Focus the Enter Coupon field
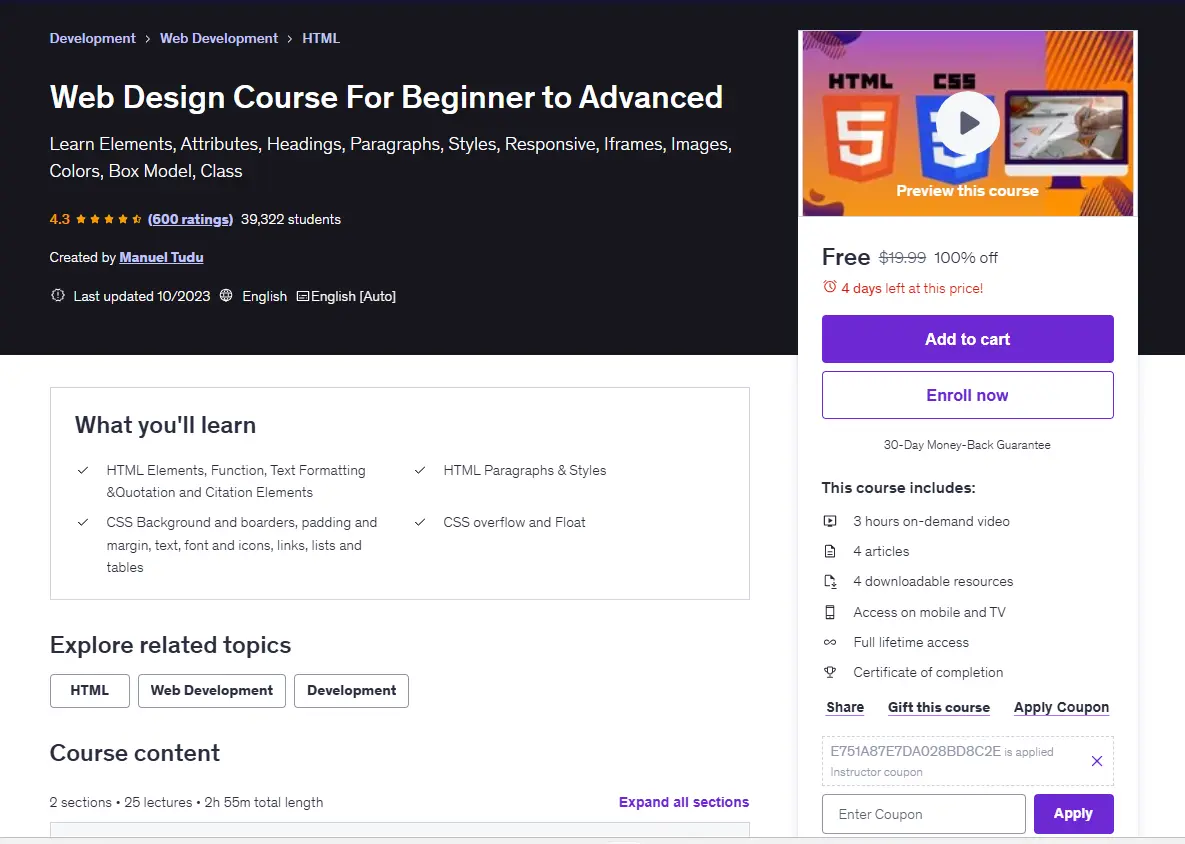 click(x=924, y=814)
